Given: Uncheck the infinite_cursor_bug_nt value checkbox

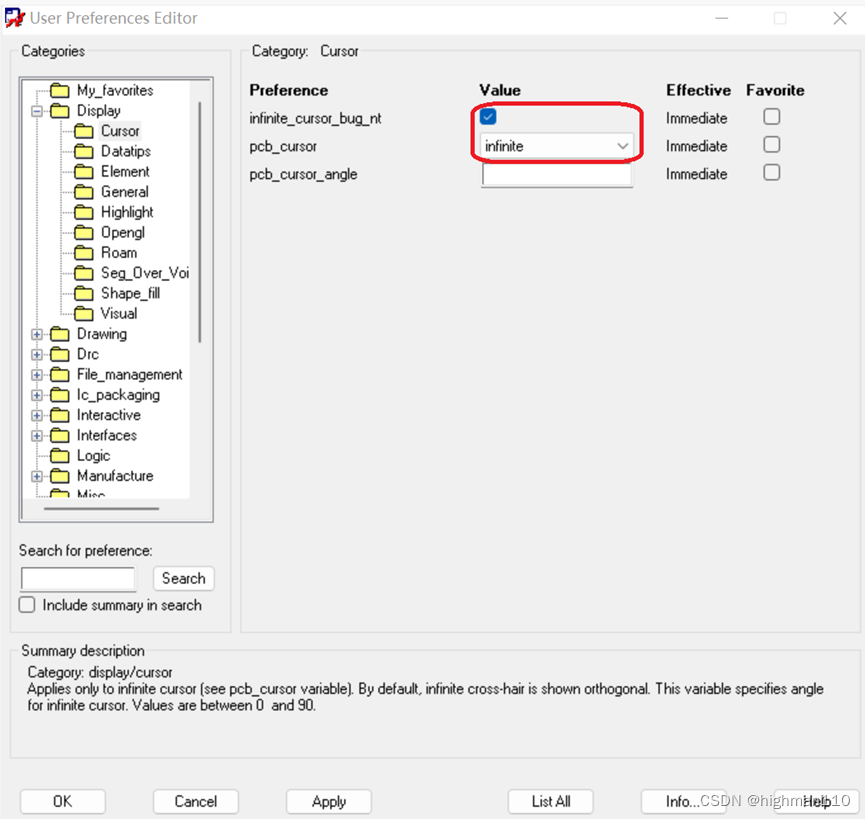Looking at the screenshot, I should 488,117.
